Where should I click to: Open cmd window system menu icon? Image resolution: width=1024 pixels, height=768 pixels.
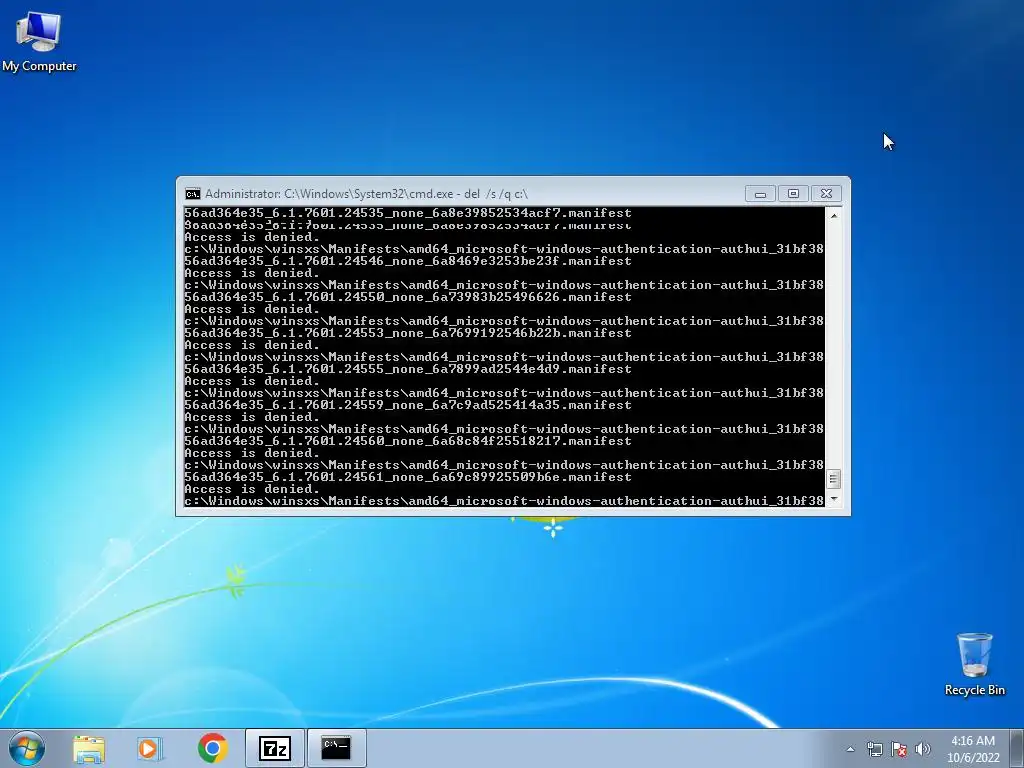pos(193,194)
